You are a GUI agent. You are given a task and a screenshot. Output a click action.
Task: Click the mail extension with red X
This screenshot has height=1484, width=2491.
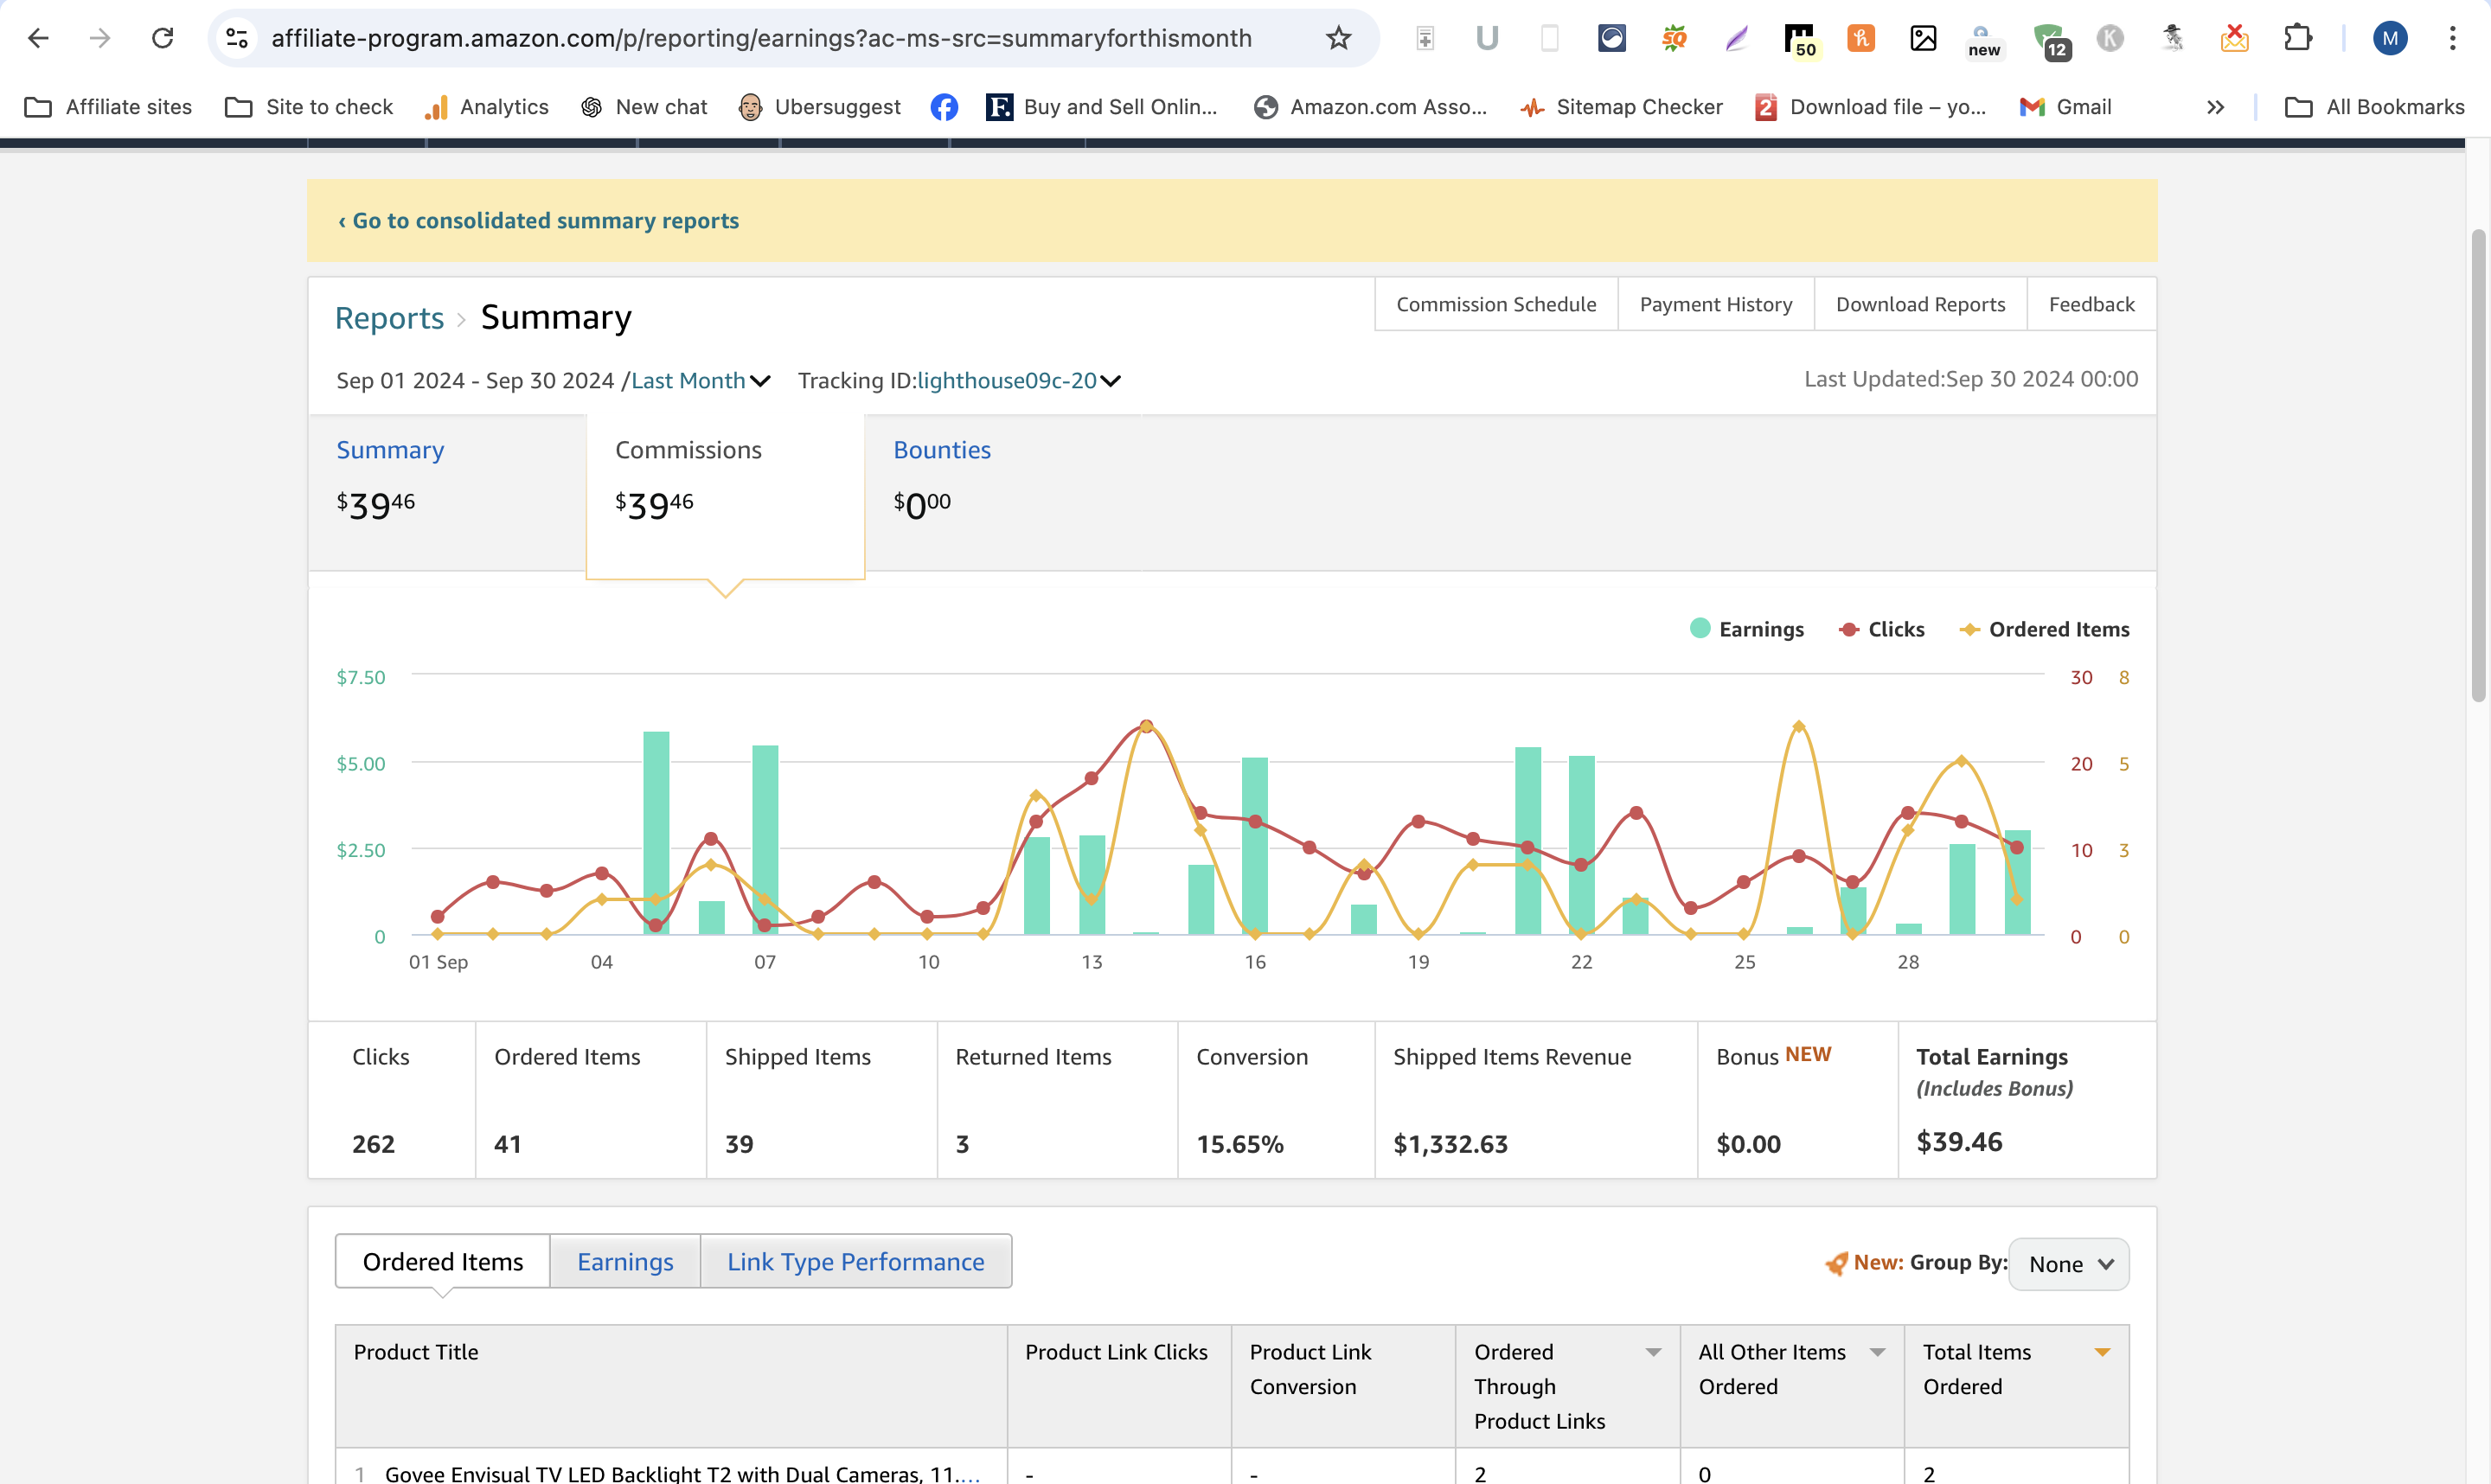pyautogui.click(x=2234, y=38)
